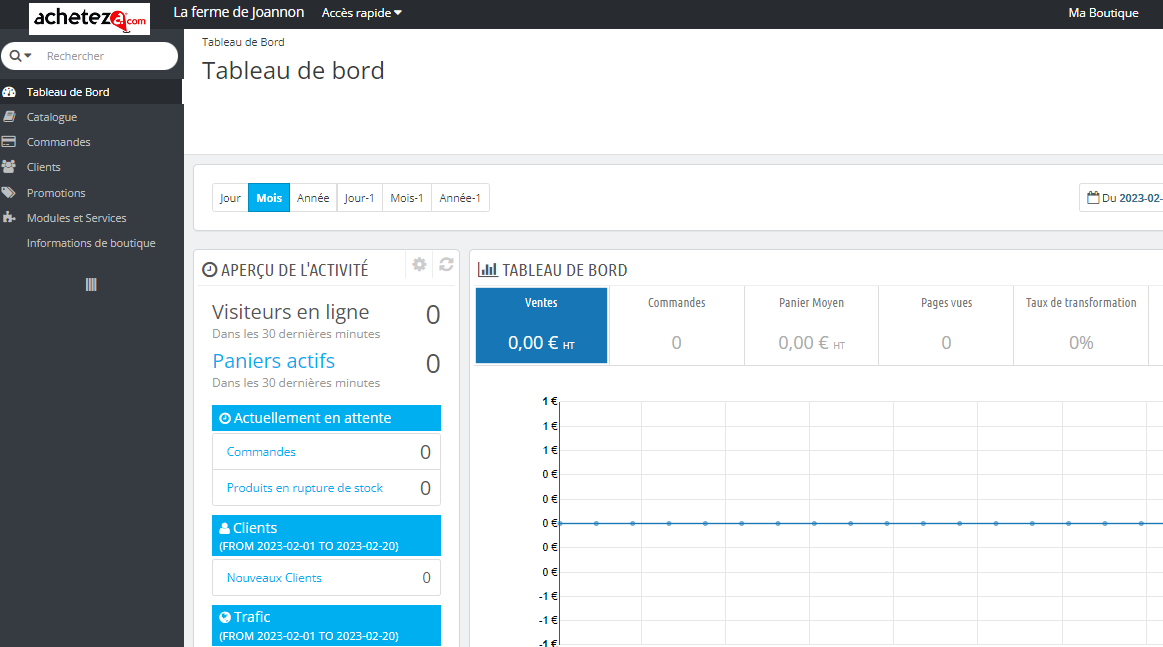Click the Modules et Services puzzle icon

tap(9, 218)
